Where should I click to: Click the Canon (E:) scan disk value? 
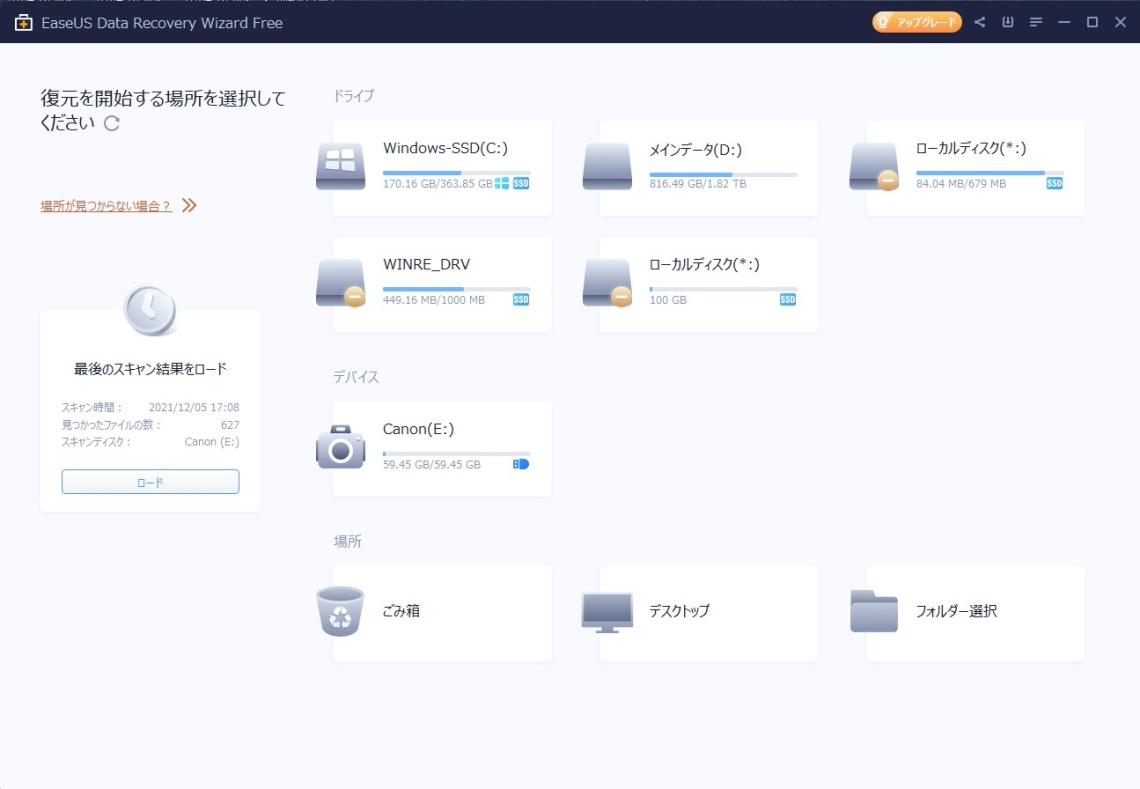(212, 441)
